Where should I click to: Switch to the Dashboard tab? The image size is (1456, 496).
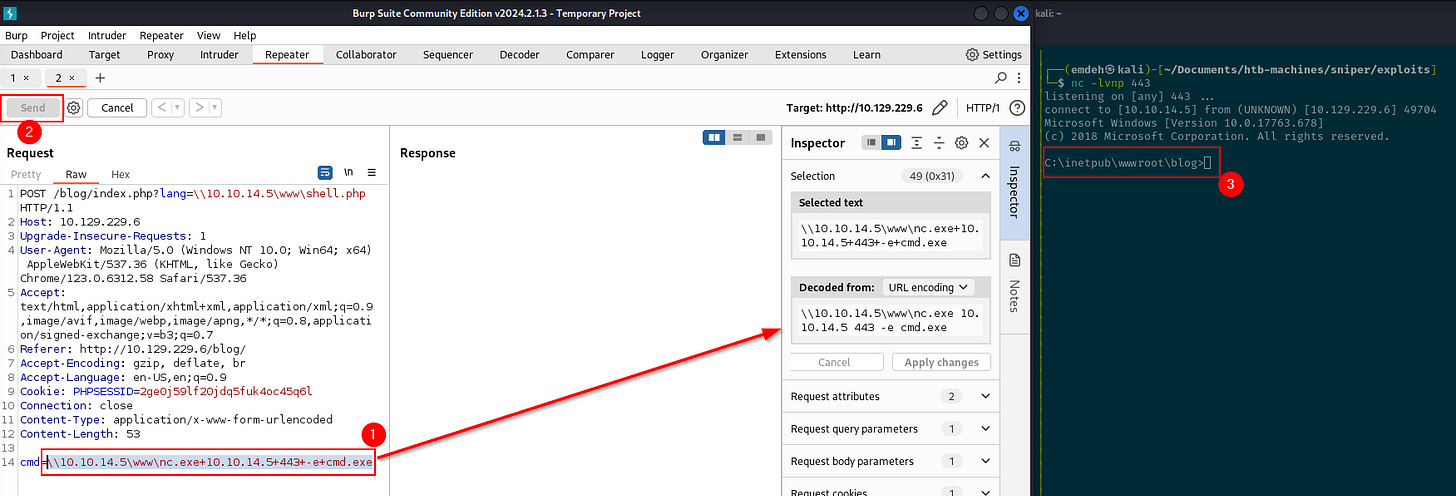pos(37,54)
